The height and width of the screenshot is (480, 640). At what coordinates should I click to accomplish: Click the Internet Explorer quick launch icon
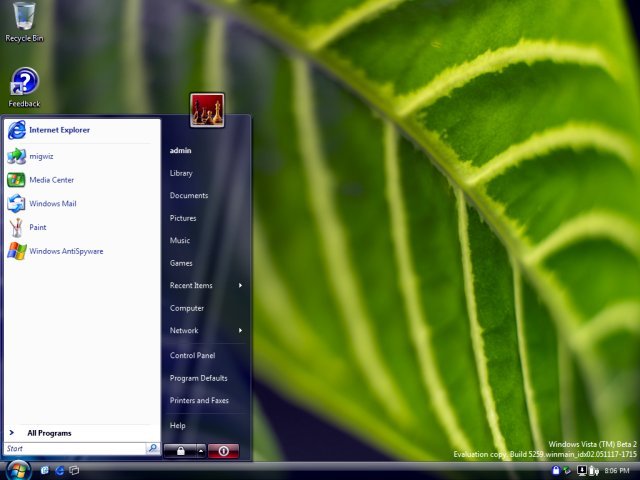60,470
